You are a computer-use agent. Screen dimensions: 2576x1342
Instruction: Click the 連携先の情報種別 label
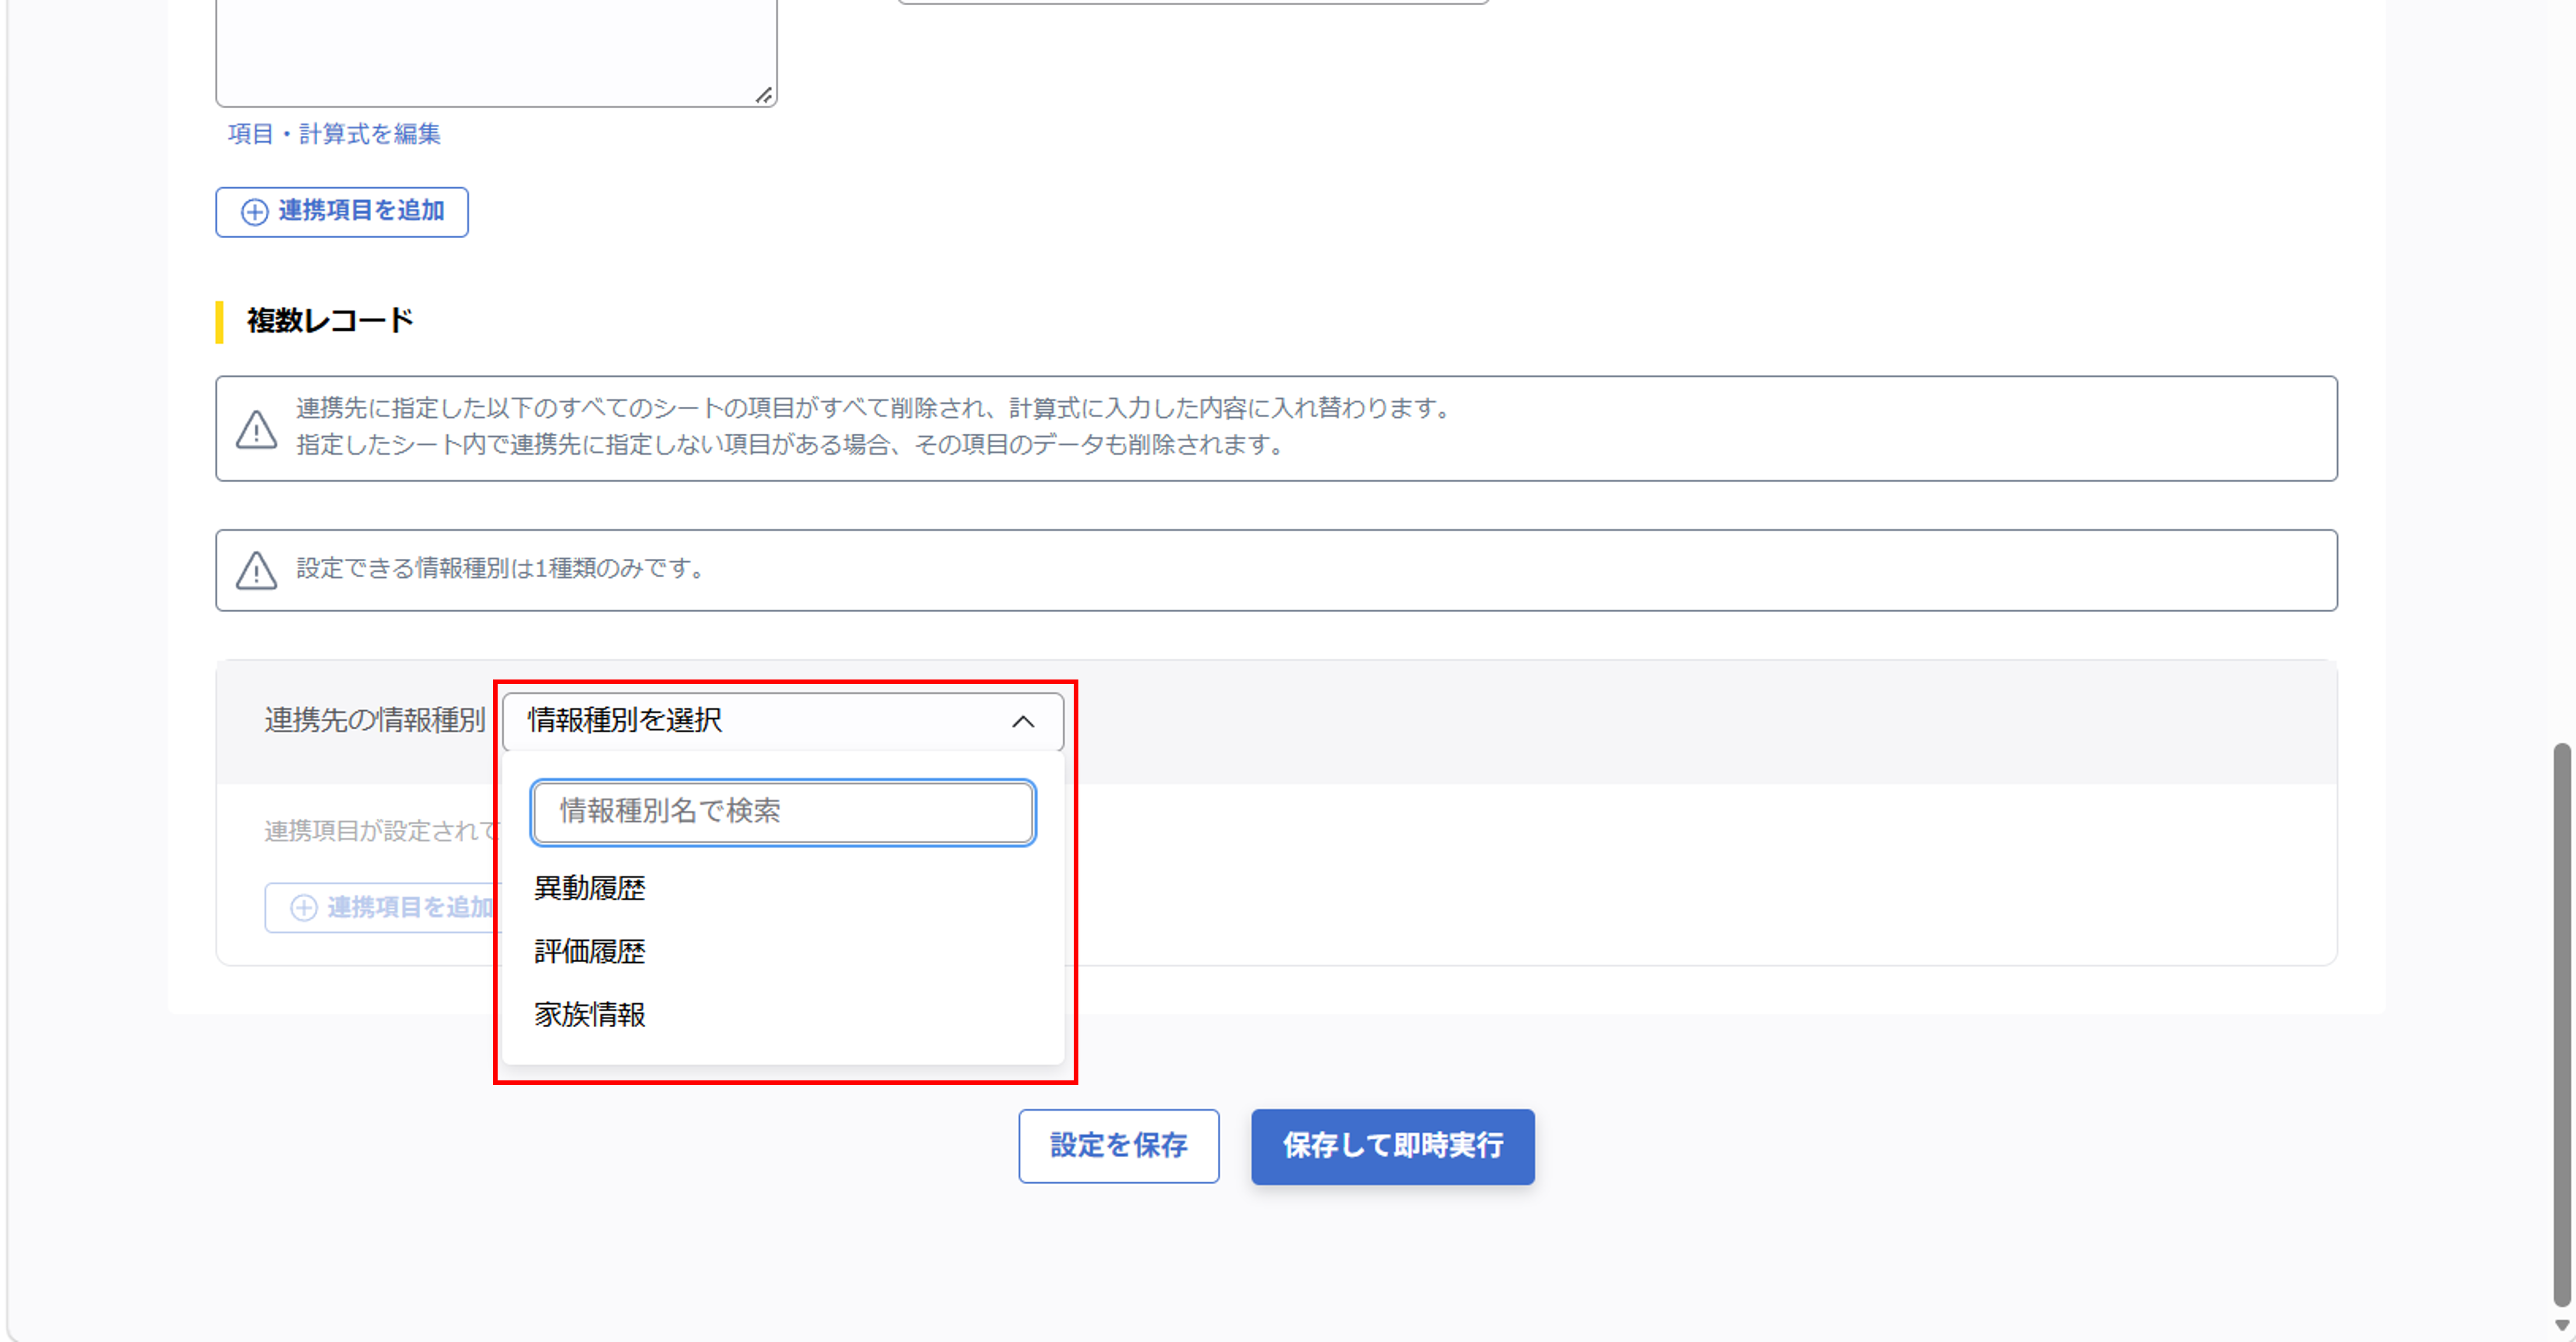pos(375,720)
